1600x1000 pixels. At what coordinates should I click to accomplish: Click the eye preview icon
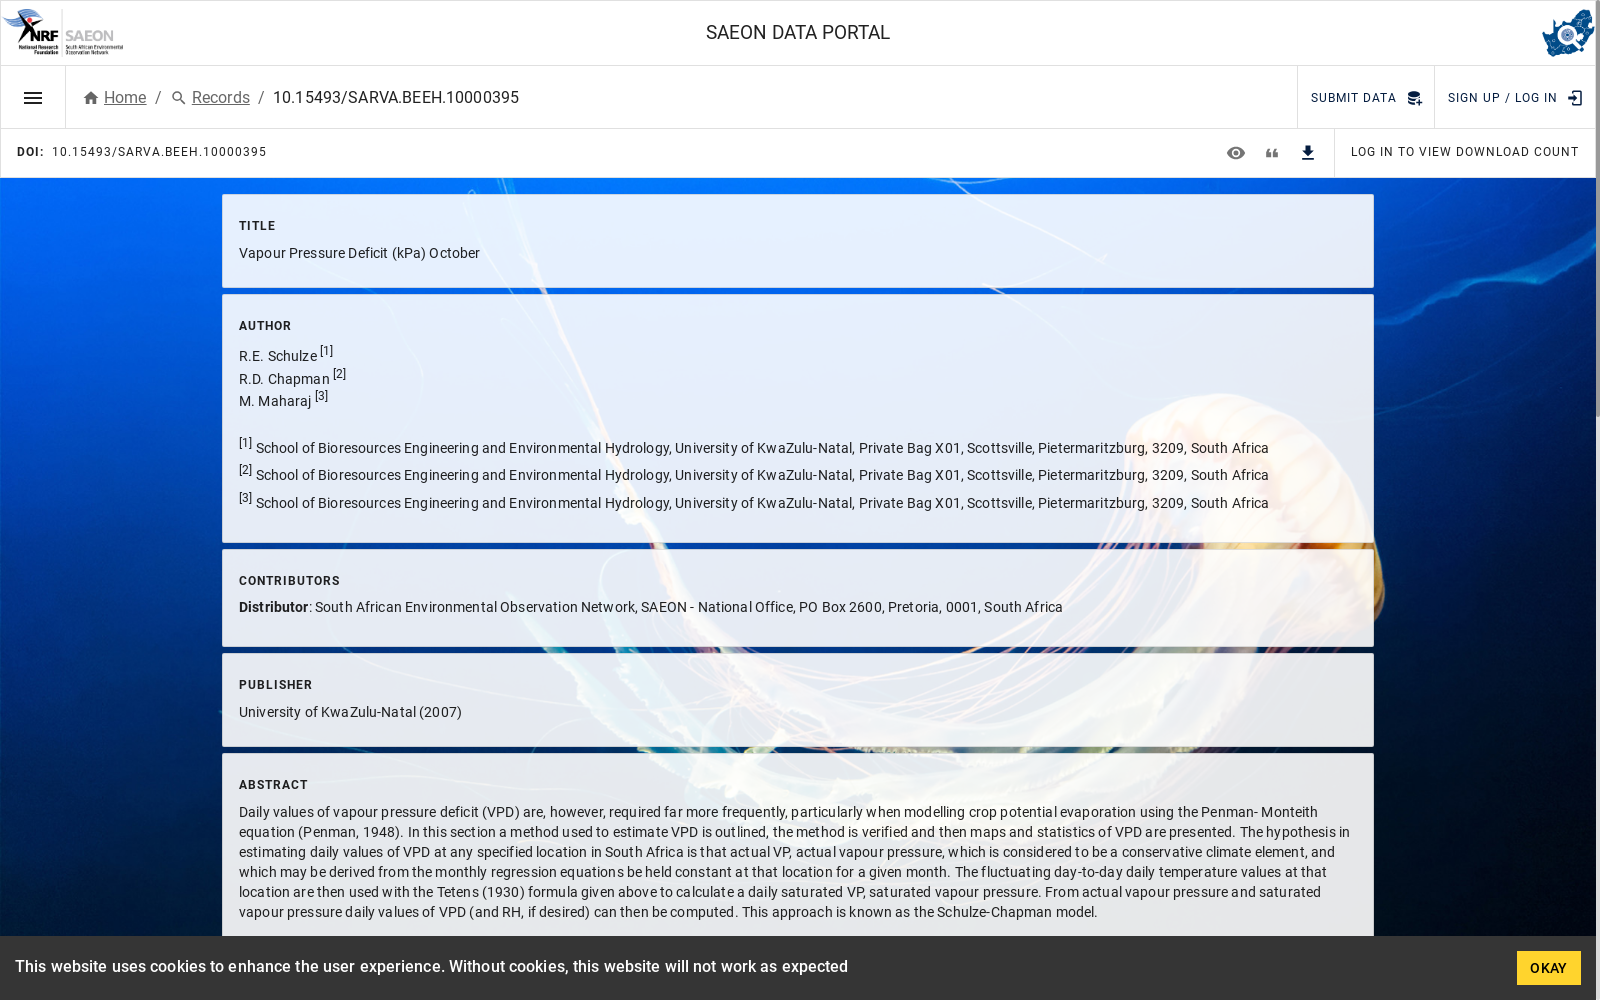click(1236, 153)
